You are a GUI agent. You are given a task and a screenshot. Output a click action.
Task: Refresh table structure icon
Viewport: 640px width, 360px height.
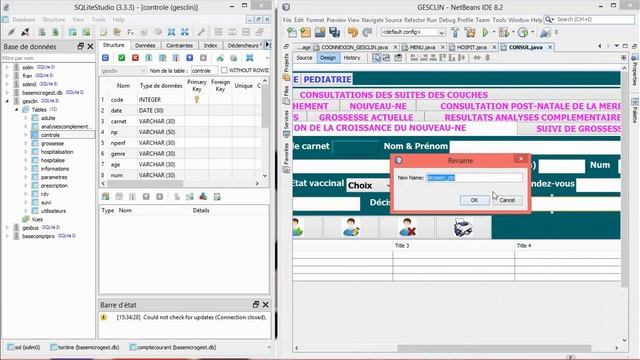[105, 58]
